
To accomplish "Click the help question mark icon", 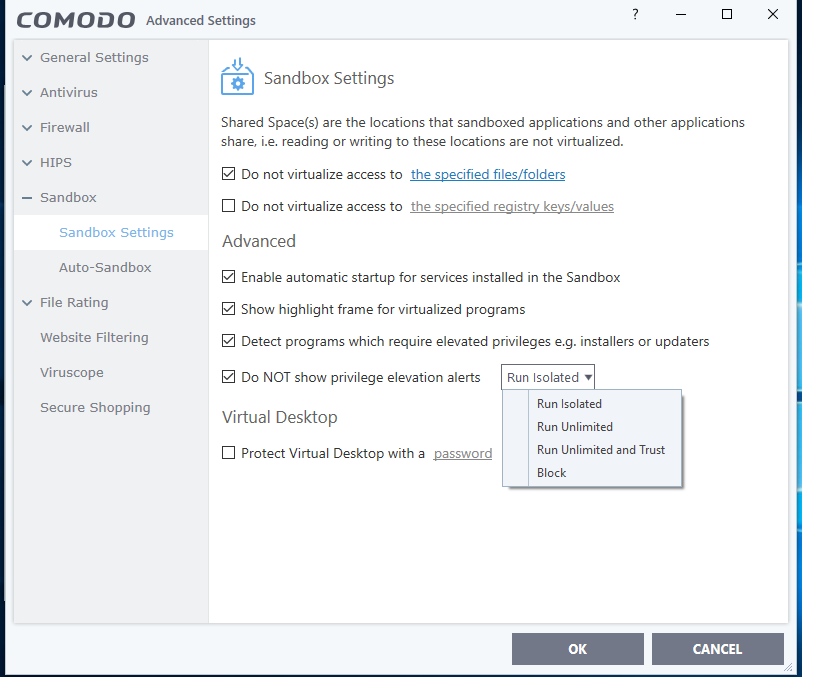I will 635,15.
